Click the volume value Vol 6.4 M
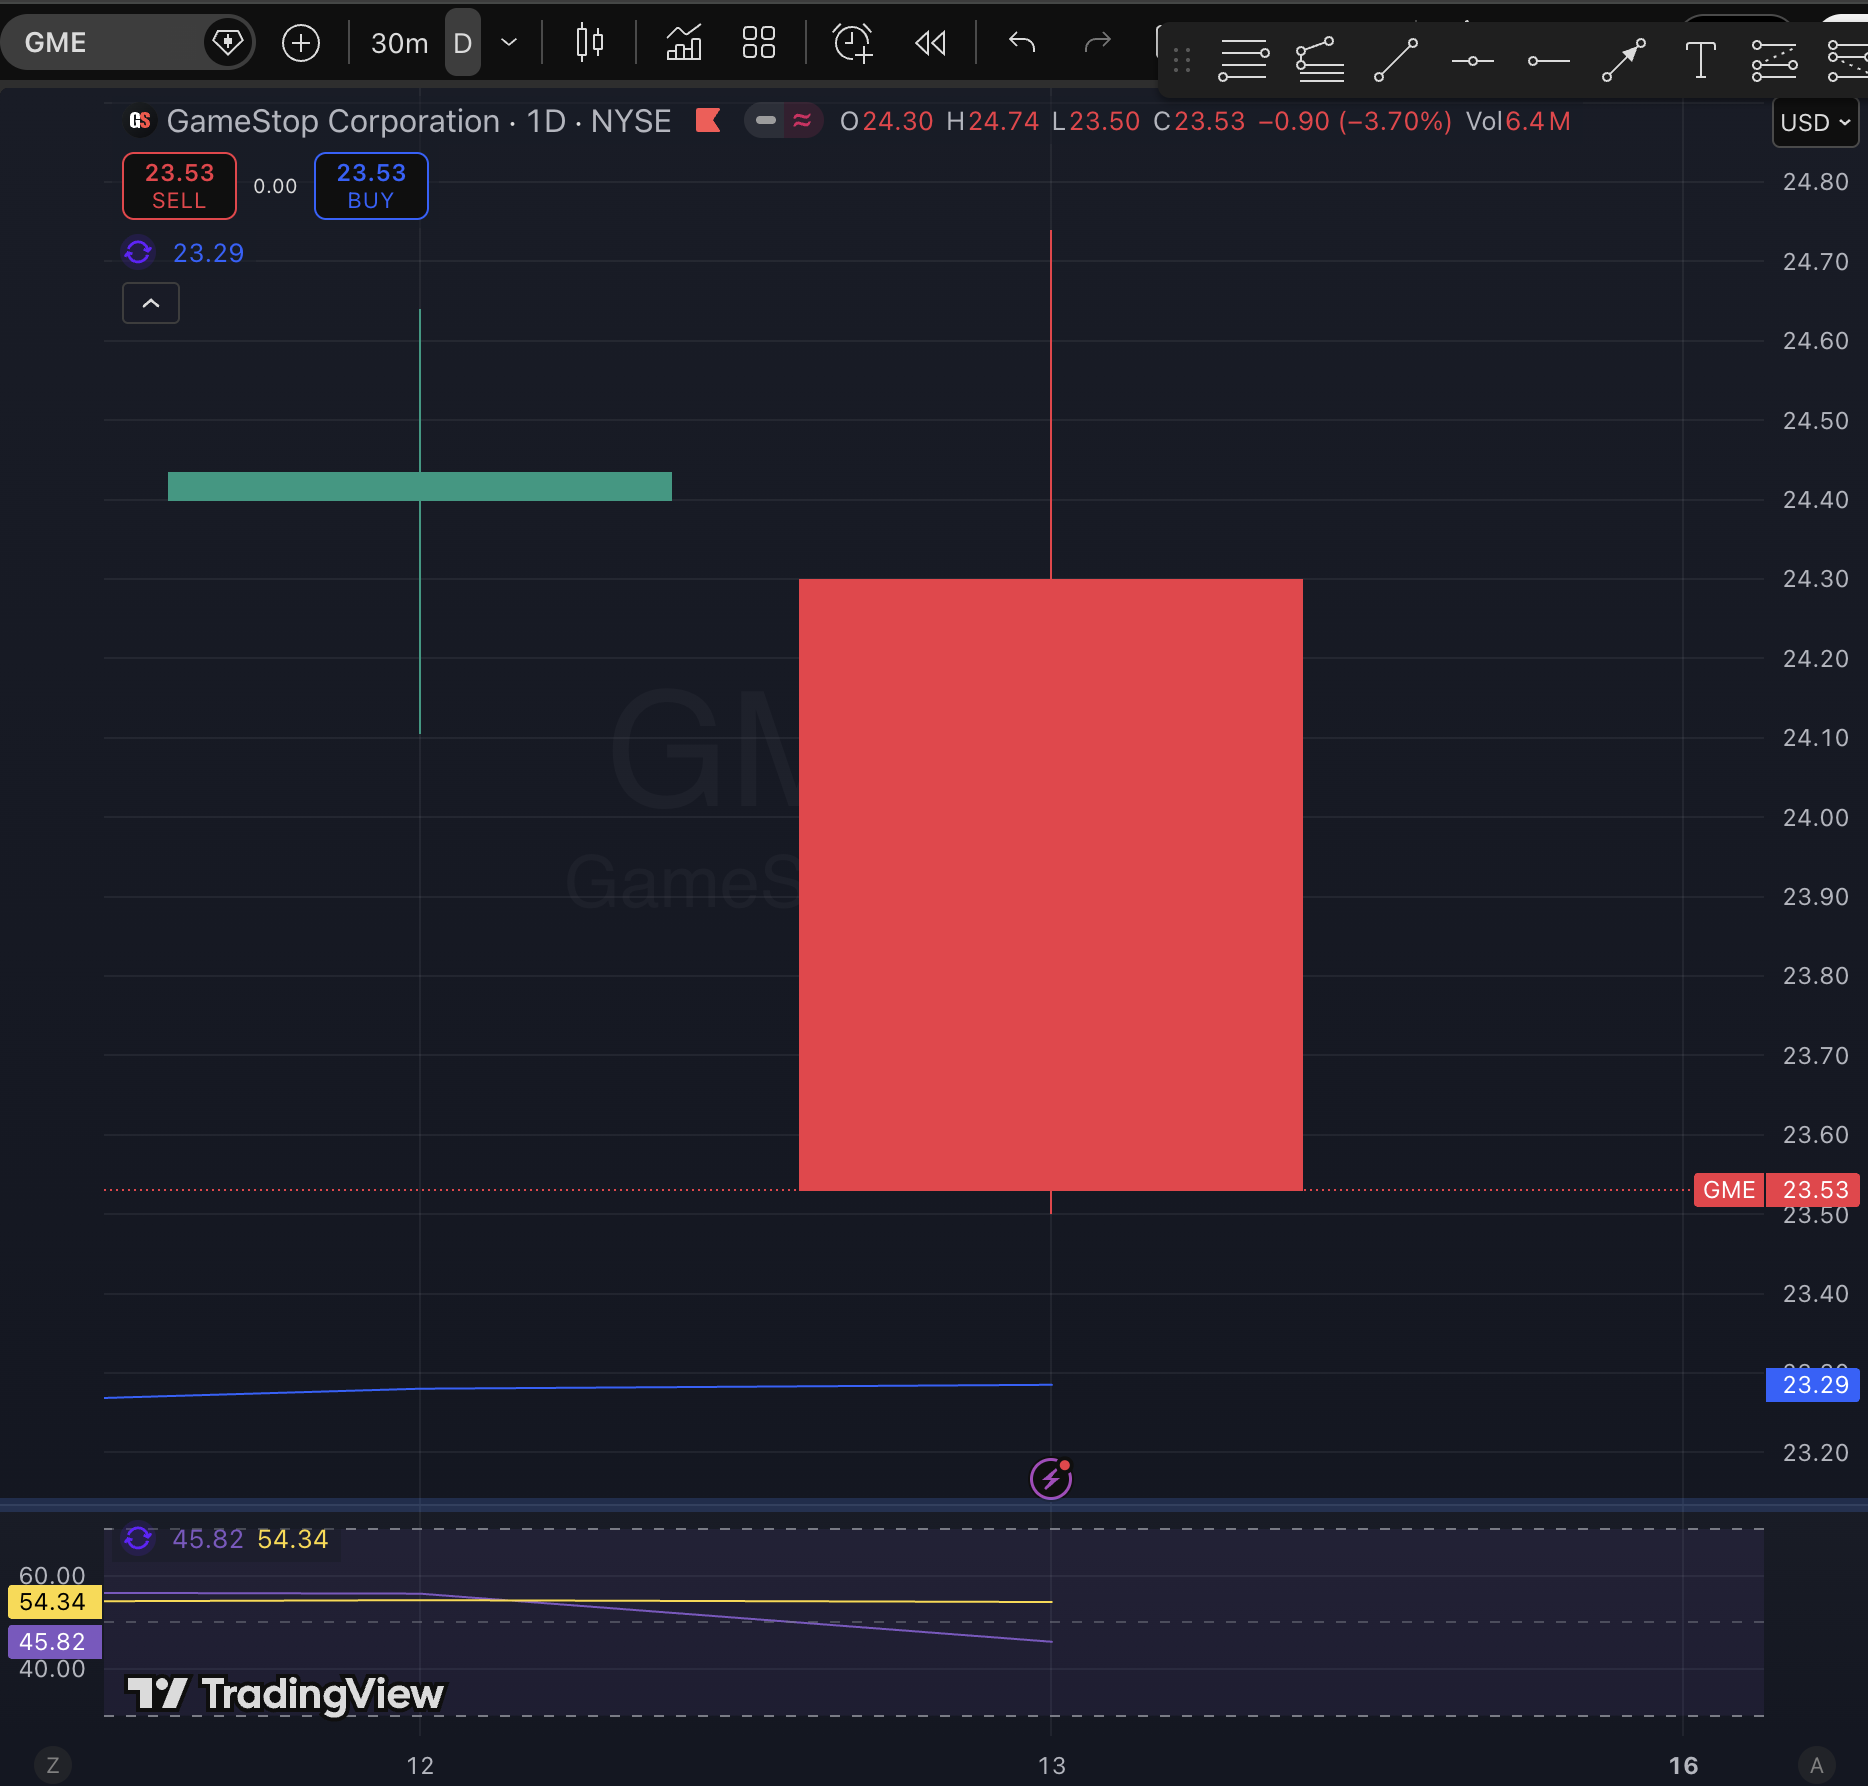Viewport: 1868px width, 1786px height. [1518, 122]
